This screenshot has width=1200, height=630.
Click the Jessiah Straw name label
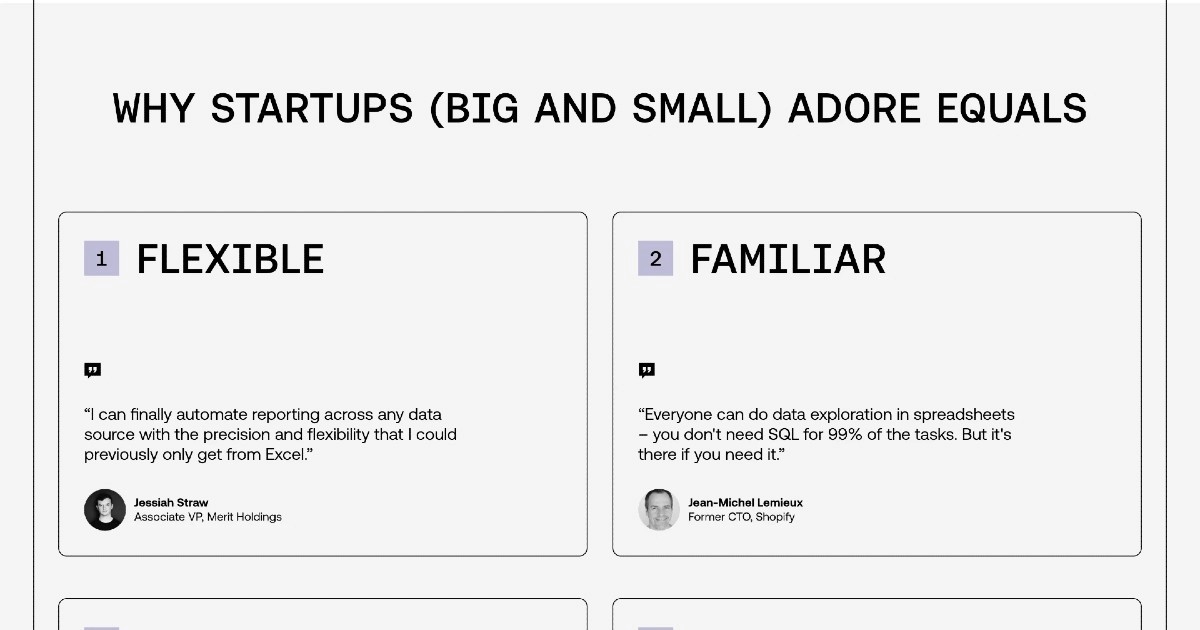click(171, 502)
